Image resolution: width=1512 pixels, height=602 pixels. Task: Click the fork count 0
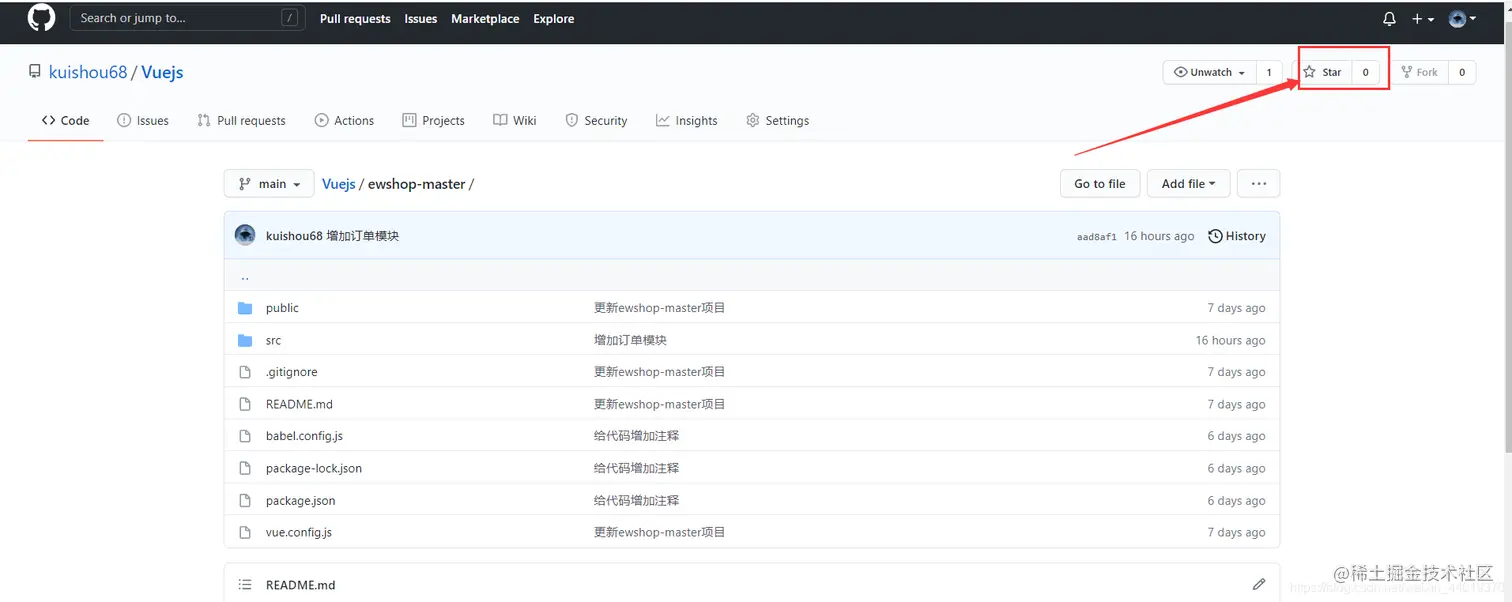coord(1462,72)
